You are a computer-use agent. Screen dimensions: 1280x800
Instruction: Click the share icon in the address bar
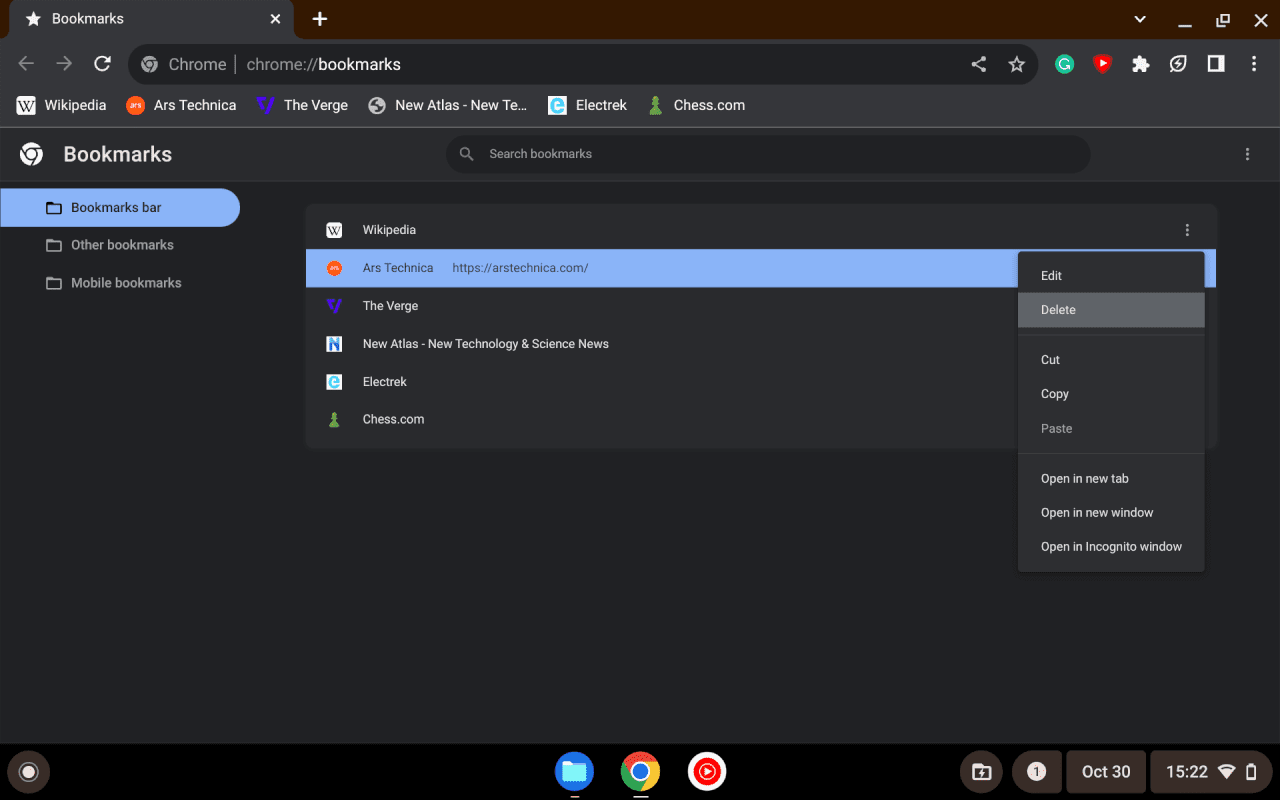(x=979, y=64)
